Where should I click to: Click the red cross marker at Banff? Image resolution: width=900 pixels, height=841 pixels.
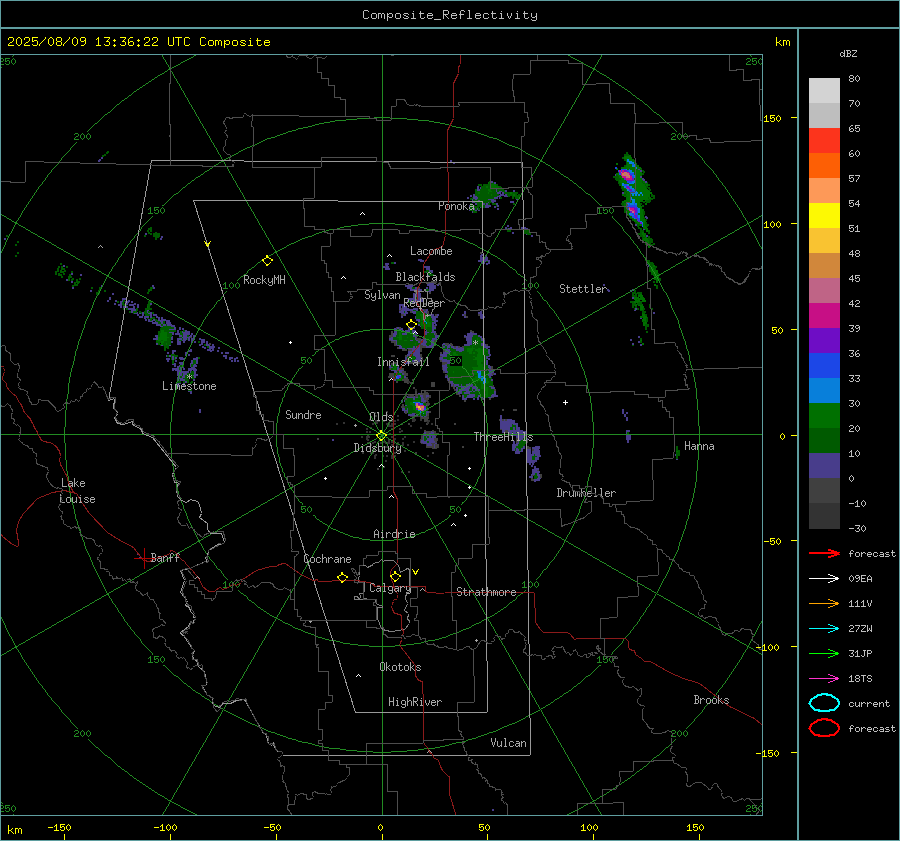[x=143, y=557]
